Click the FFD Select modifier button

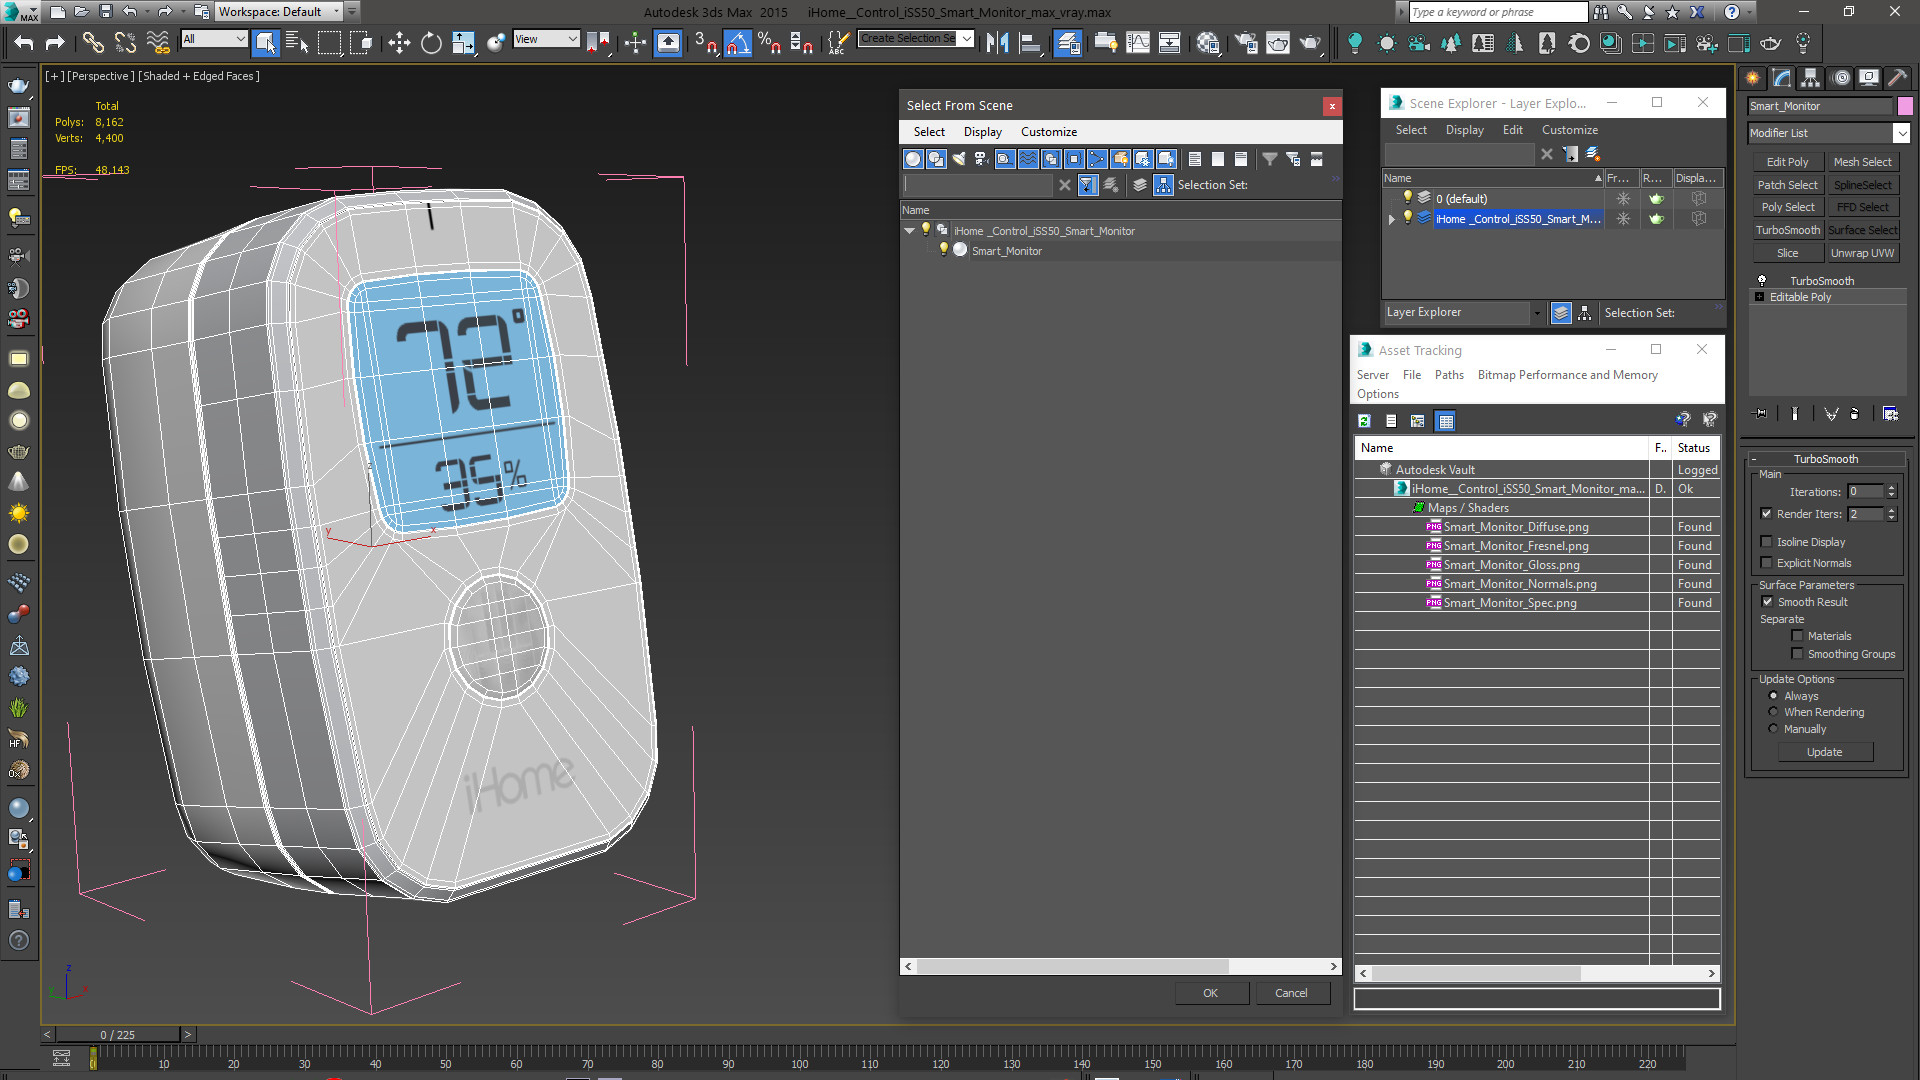click(1862, 207)
